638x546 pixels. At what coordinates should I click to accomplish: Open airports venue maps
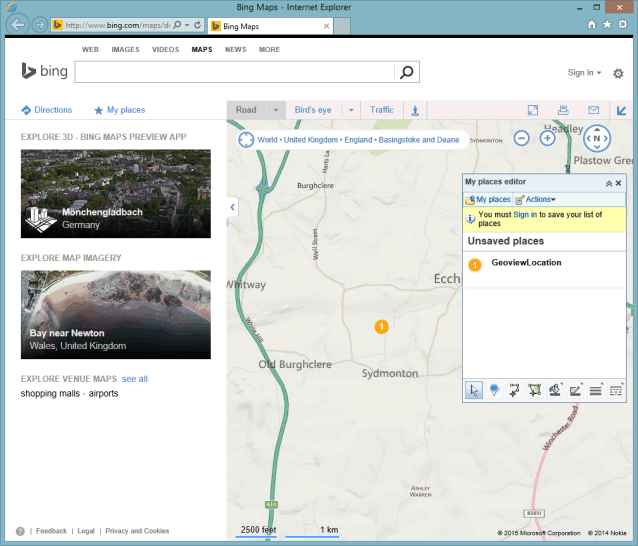[x=103, y=393]
